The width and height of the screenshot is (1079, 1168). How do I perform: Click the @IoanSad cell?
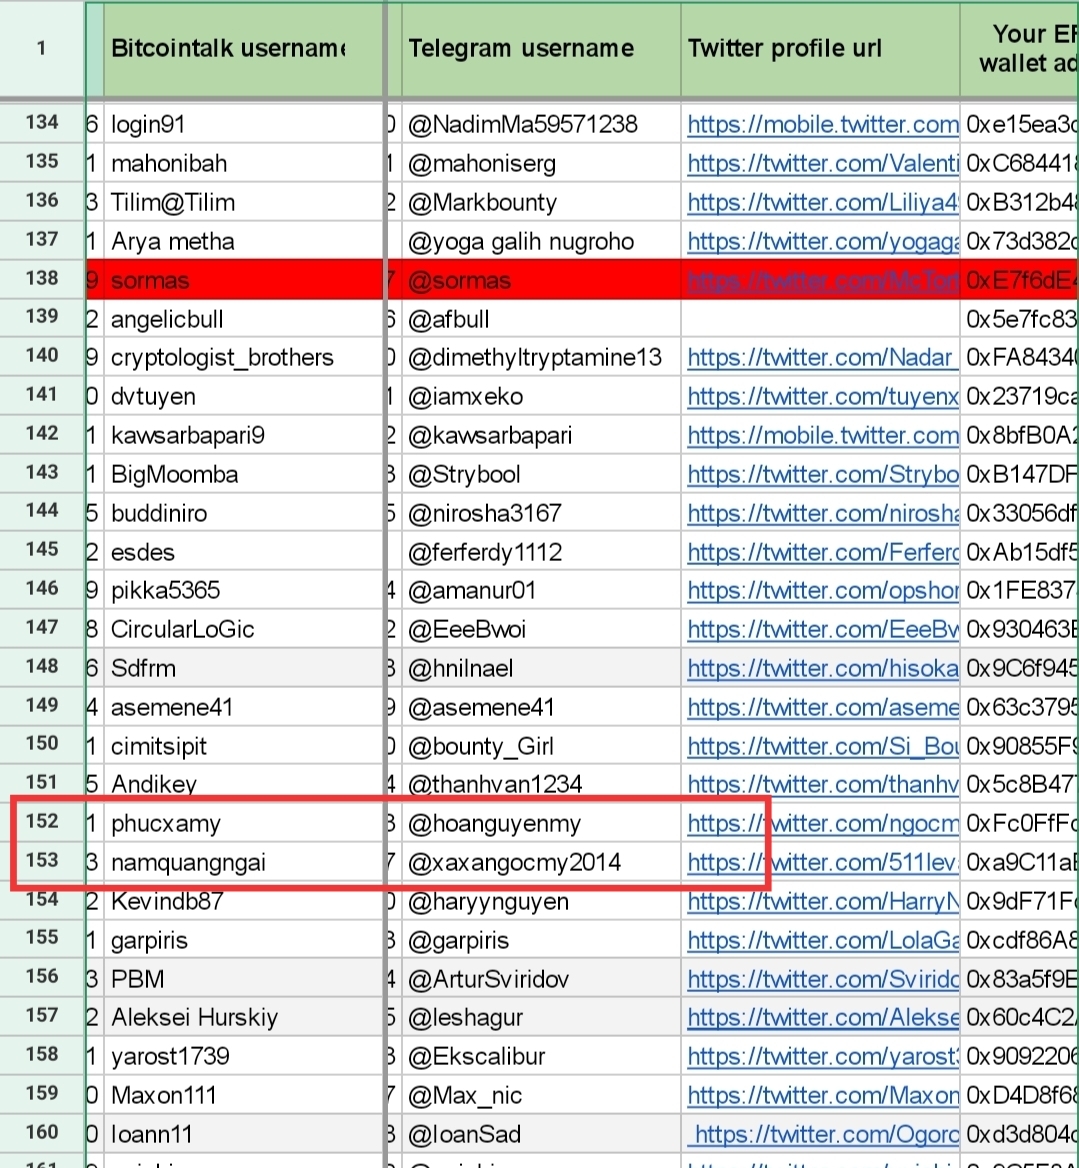[x=541, y=1134]
